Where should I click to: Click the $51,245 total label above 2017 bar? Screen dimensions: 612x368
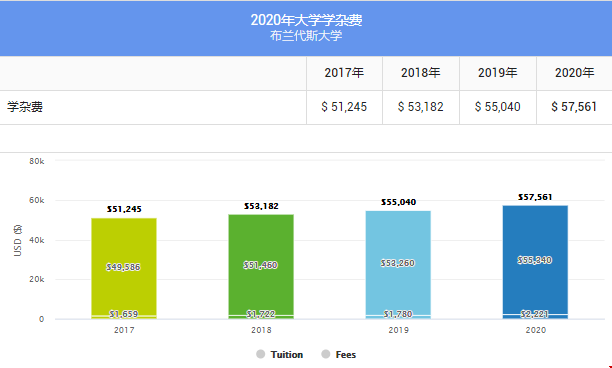click(x=124, y=210)
